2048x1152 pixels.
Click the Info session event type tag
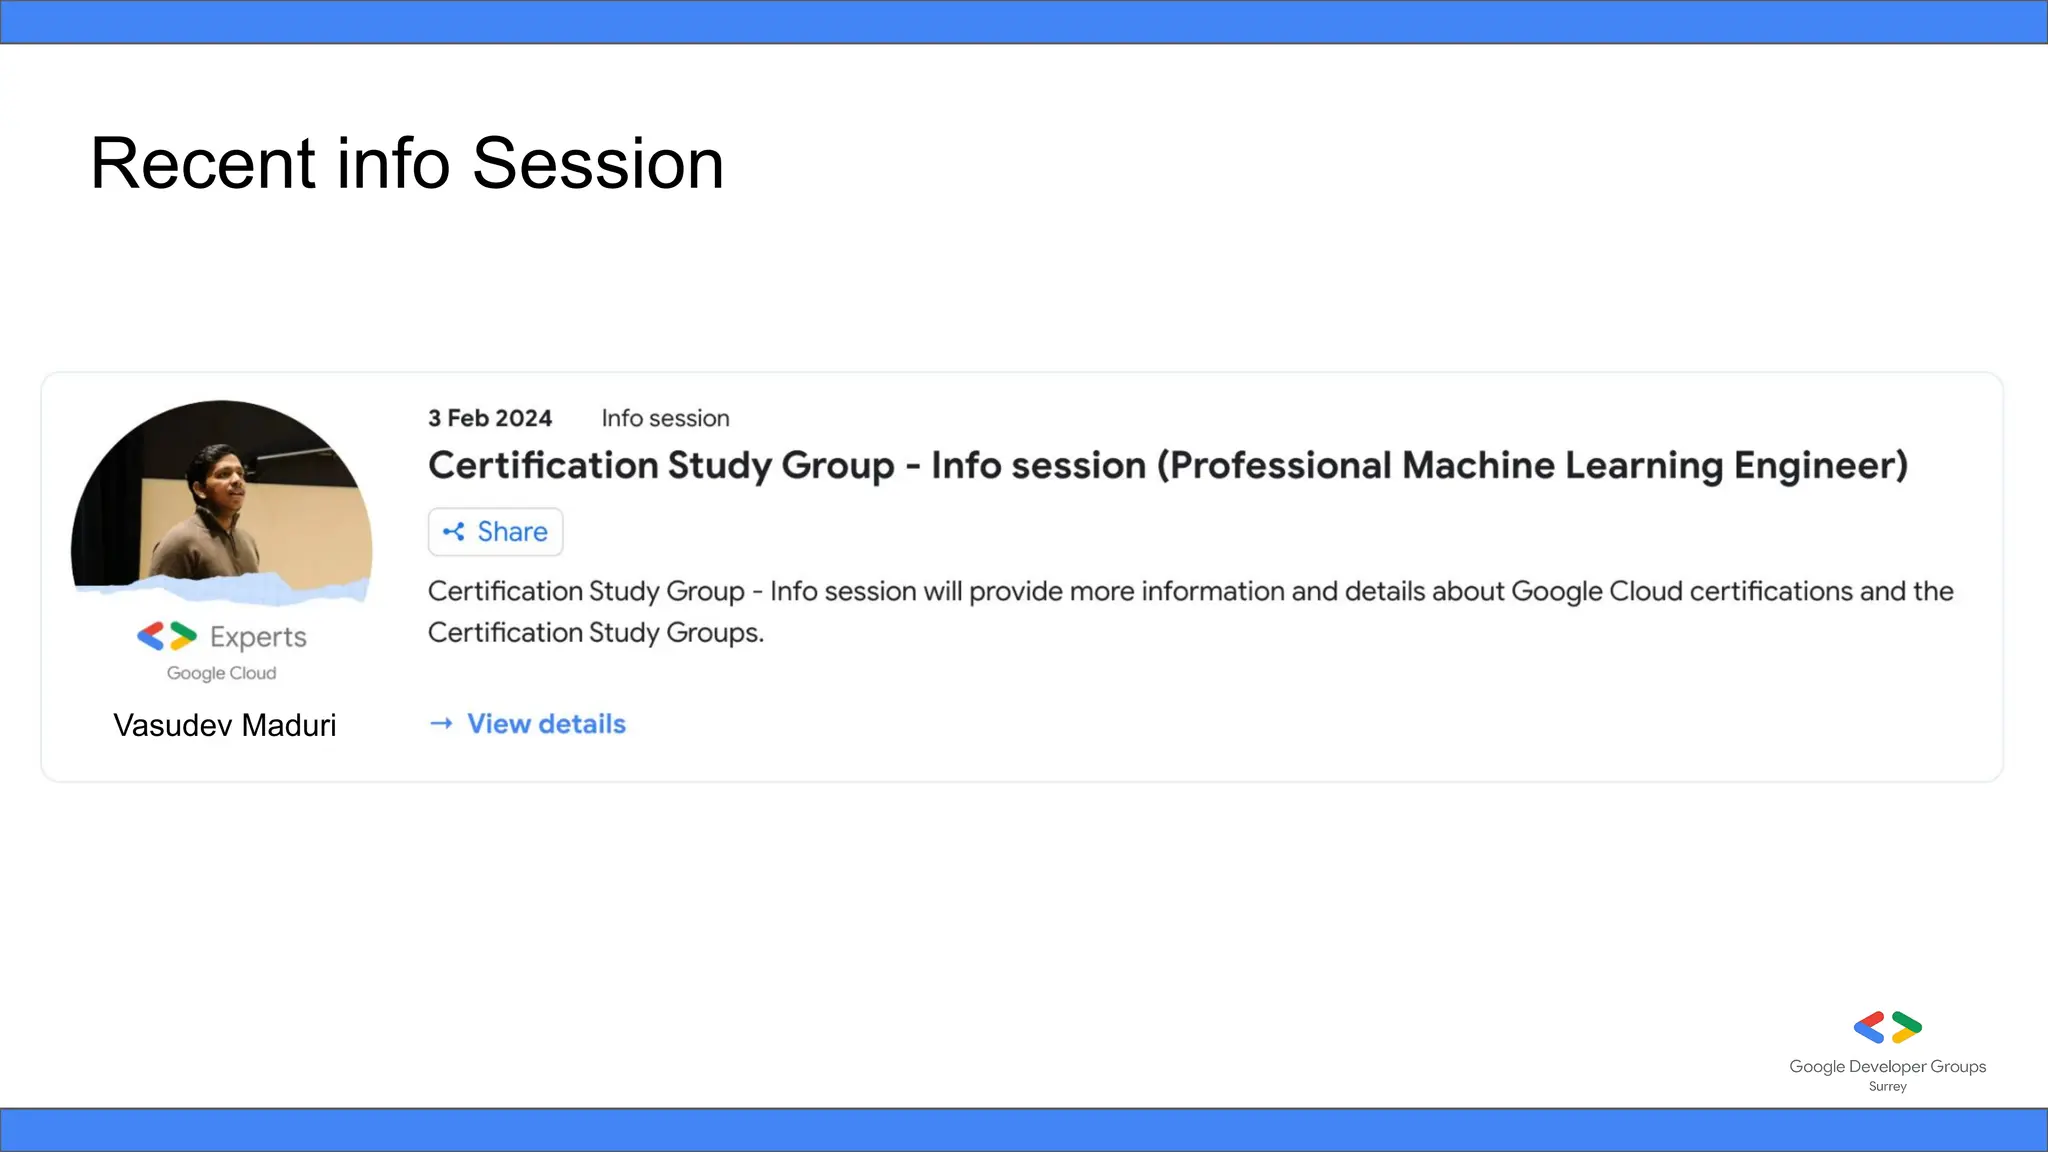pos(665,418)
